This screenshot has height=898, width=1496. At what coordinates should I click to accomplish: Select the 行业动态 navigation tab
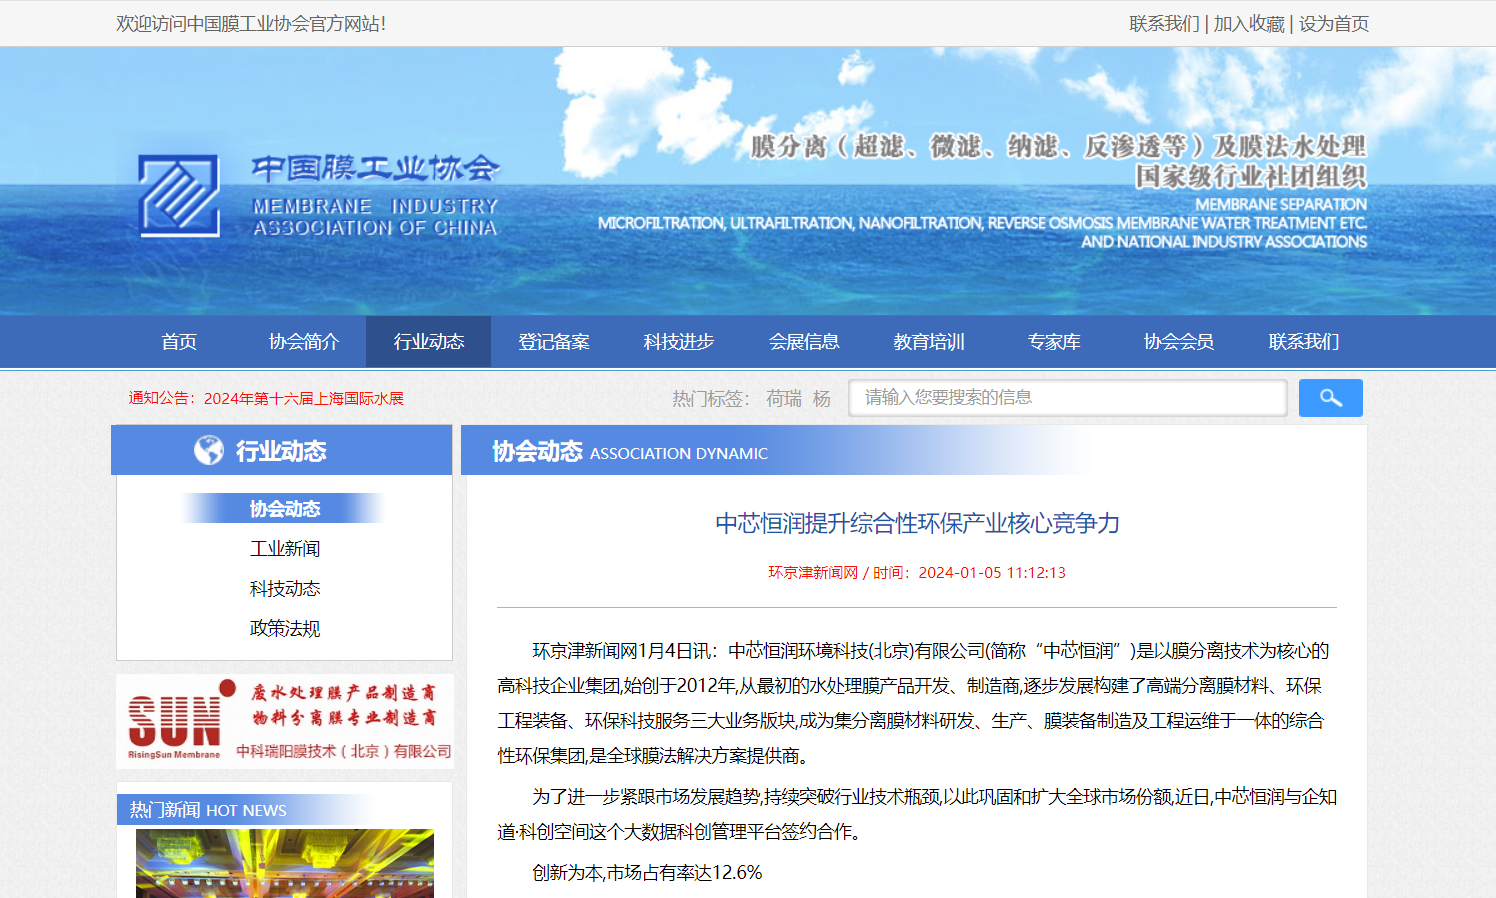[428, 341]
